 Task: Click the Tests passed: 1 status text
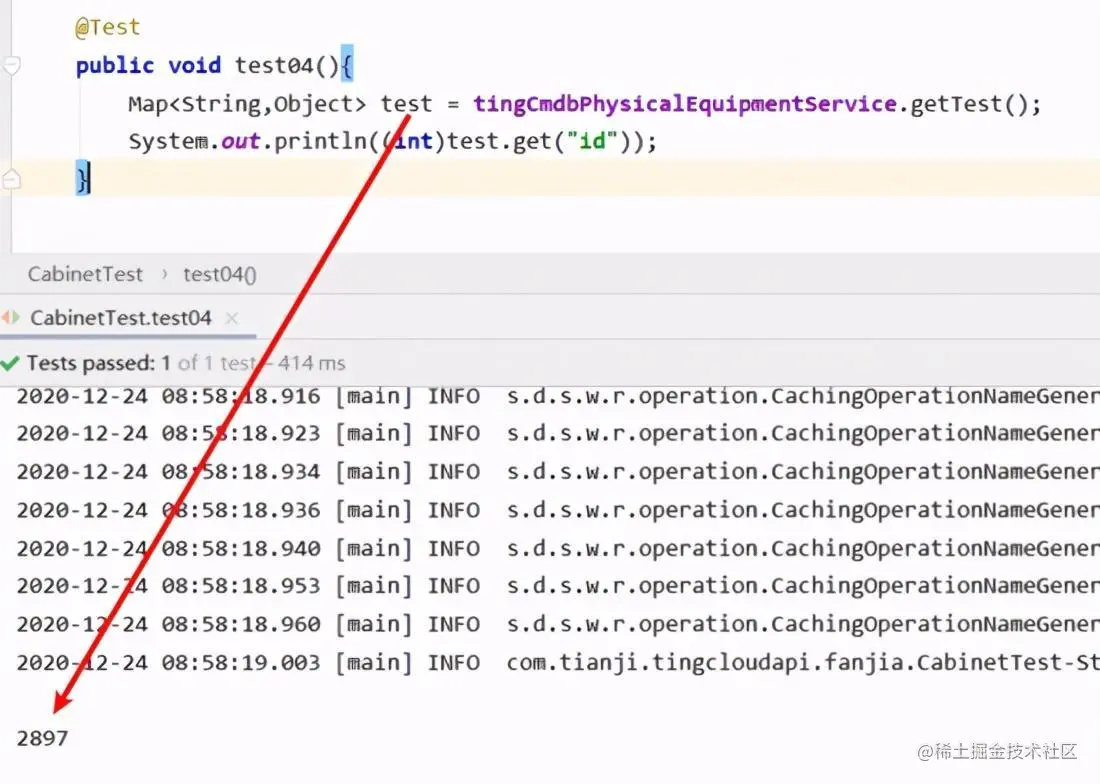coord(98,363)
